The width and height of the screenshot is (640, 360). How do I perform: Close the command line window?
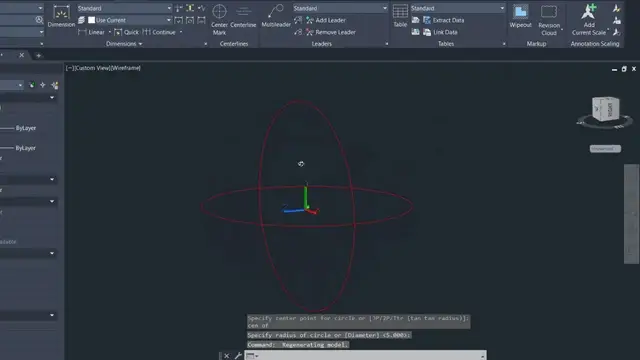[227, 356]
